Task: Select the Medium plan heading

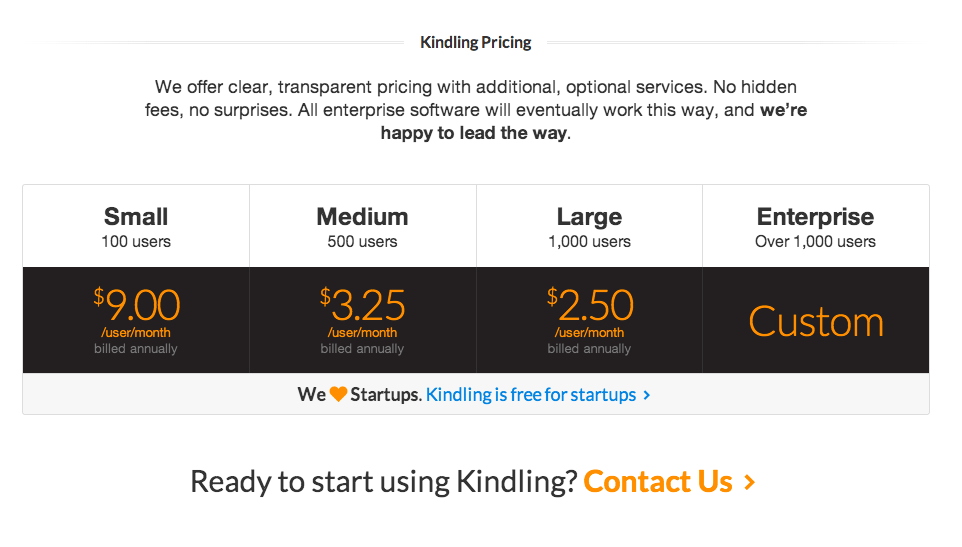Action: click(x=362, y=216)
